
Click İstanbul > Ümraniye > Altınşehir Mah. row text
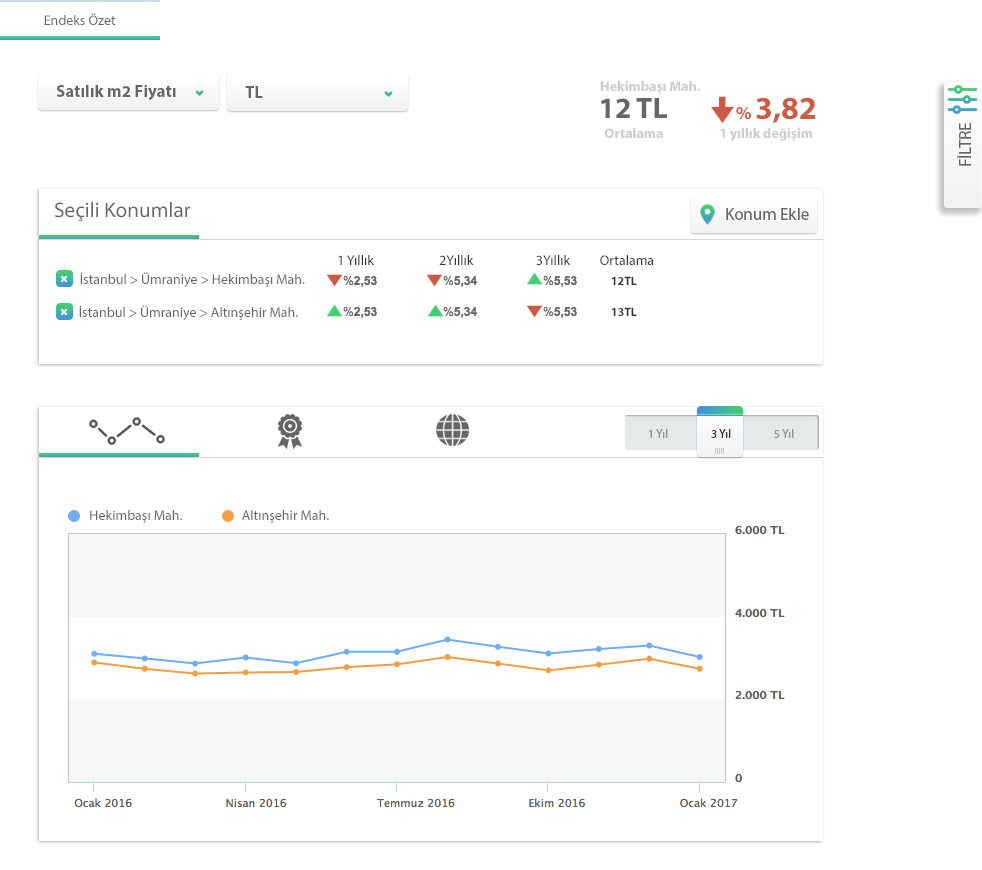(189, 312)
